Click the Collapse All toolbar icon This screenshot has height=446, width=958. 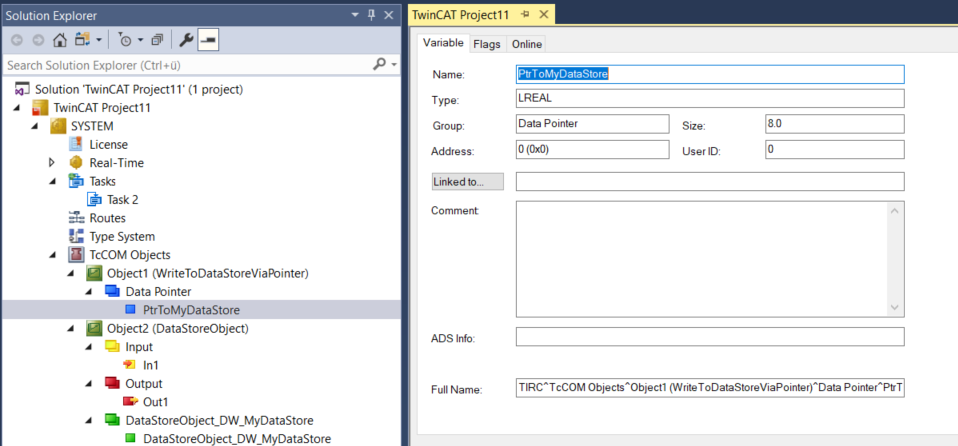point(158,40)
